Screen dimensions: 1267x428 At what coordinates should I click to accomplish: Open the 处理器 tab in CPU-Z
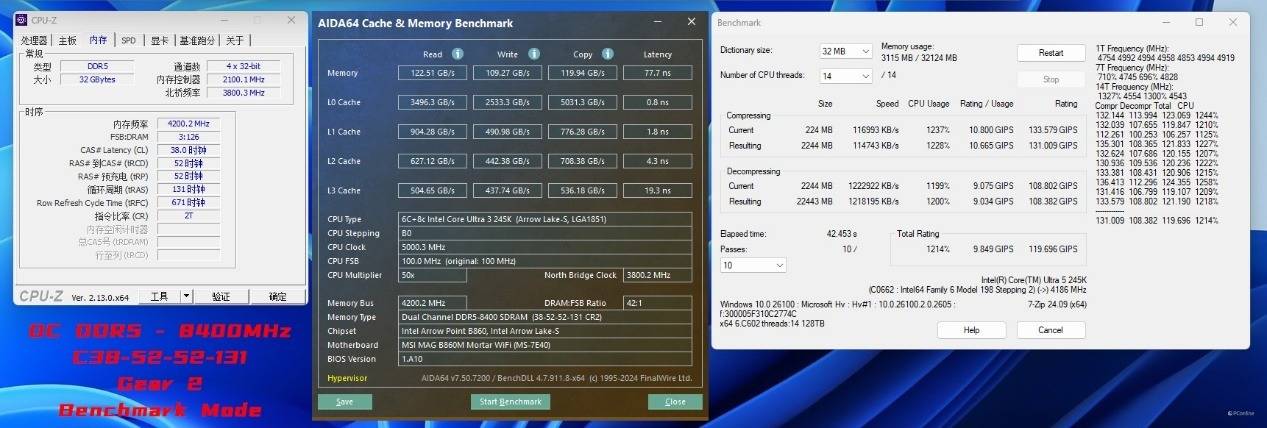click(x=34, y=41)
